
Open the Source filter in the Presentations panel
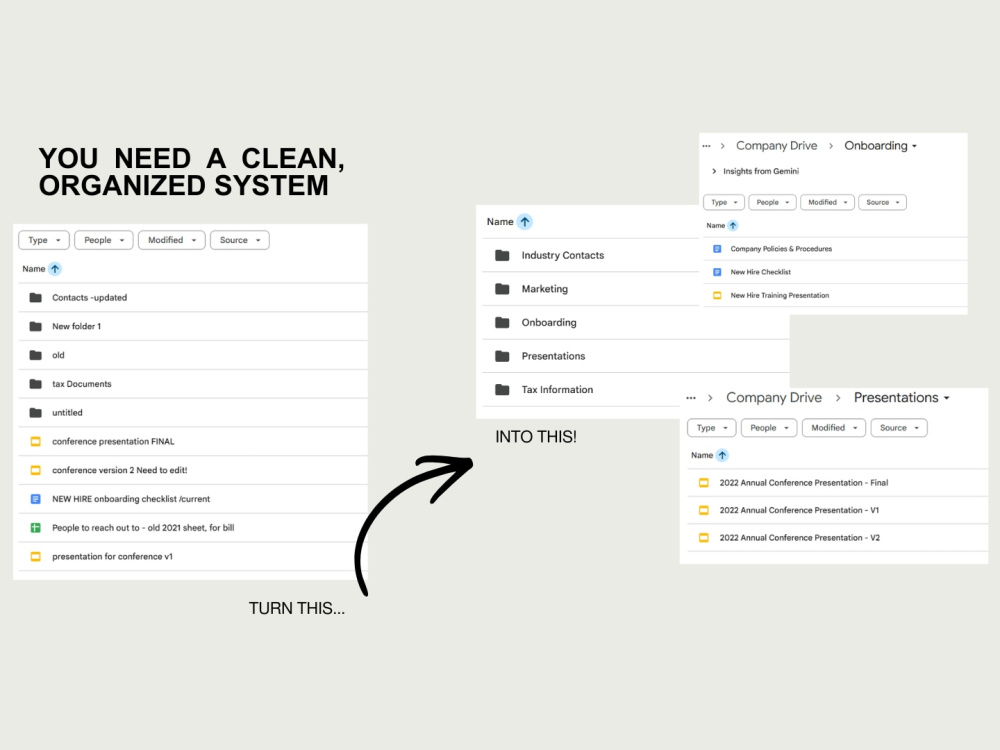[899, 428]
